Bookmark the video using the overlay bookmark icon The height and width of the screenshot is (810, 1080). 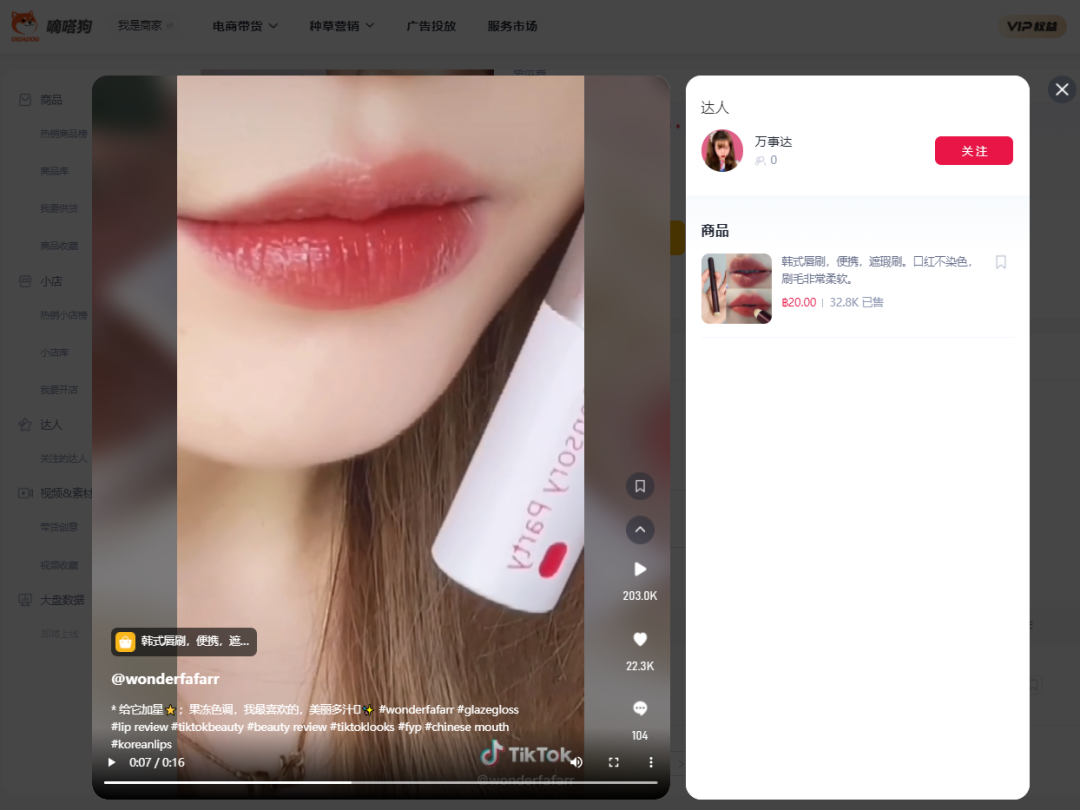point(640,486)
